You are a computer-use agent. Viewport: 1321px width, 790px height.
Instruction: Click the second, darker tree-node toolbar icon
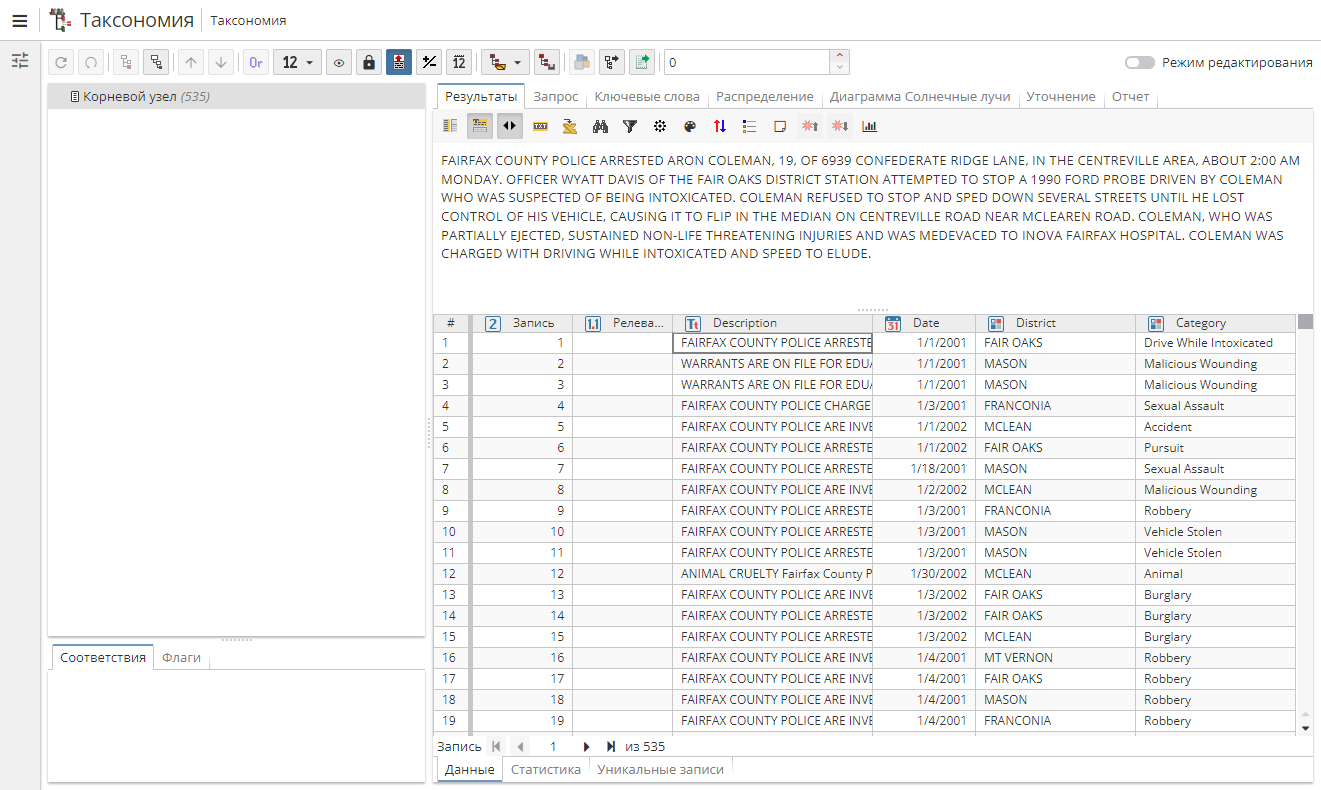tap(156, 62)
